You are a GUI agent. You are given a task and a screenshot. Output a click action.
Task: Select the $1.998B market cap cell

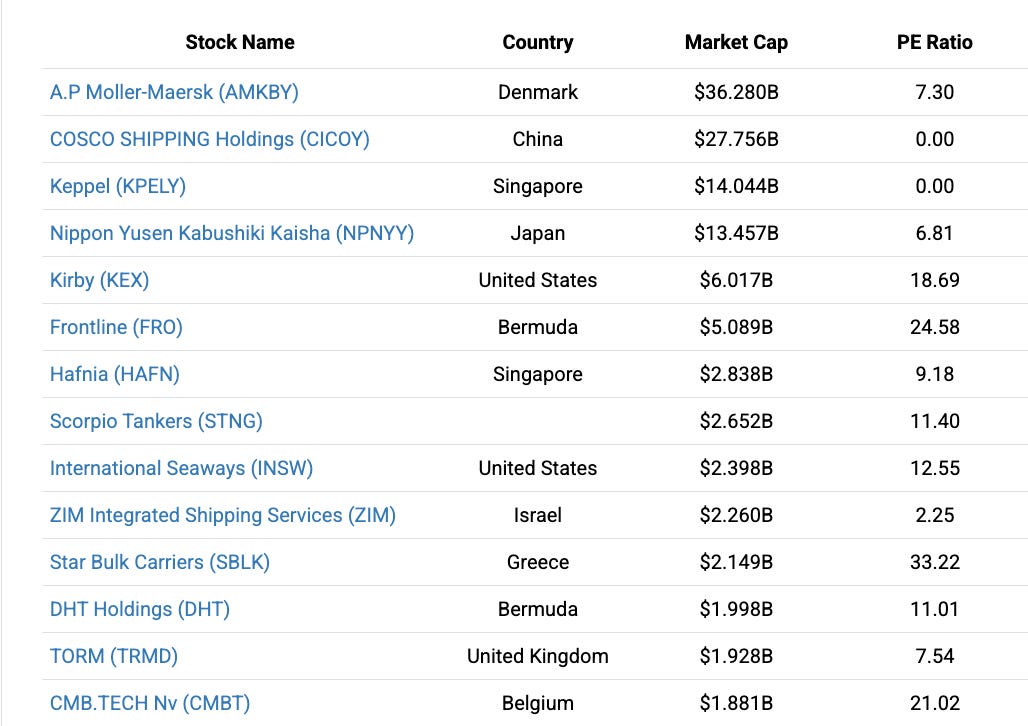tap(736, 609)
